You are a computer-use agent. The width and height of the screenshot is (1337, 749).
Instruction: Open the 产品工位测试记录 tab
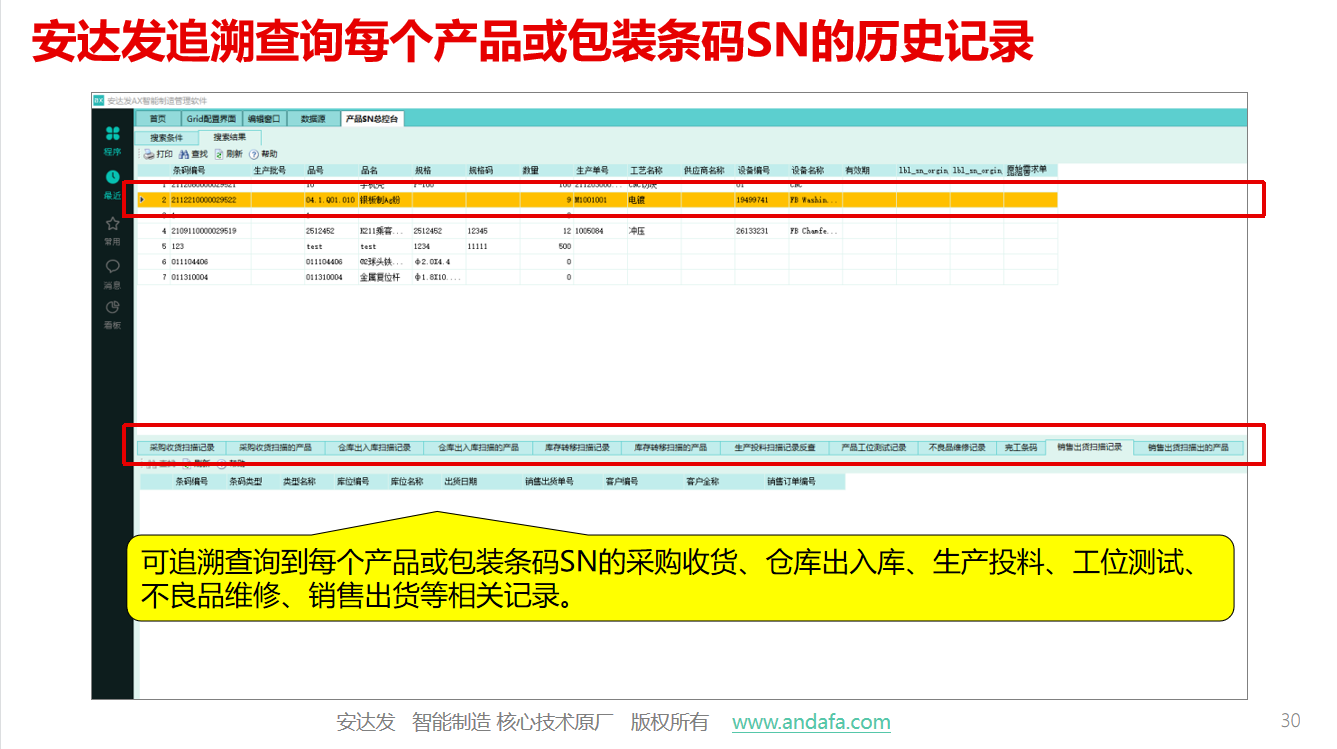[x=874, y=447]
